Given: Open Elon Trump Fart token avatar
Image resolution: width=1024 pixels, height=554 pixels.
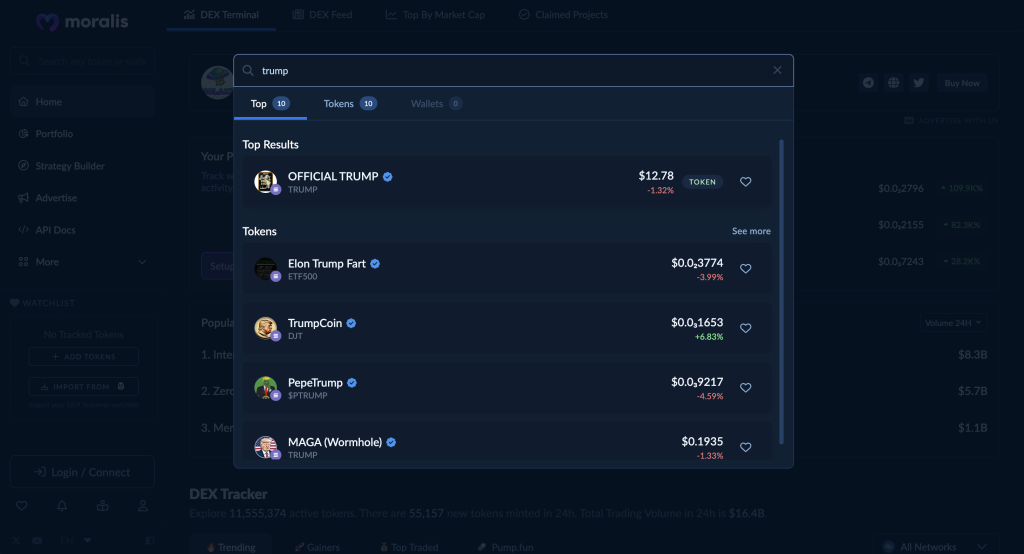Looking at the screenshot, I should [x=266, y=269].
